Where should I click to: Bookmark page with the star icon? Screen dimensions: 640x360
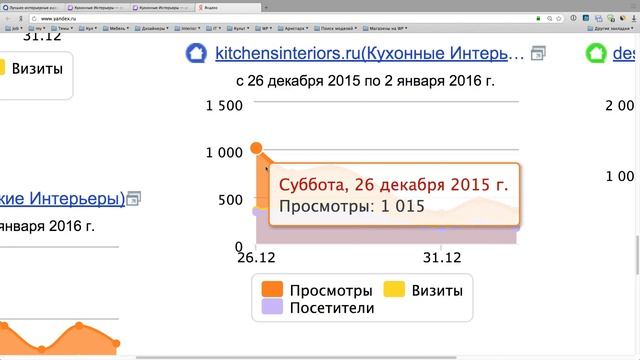click(x=559, y=19)
